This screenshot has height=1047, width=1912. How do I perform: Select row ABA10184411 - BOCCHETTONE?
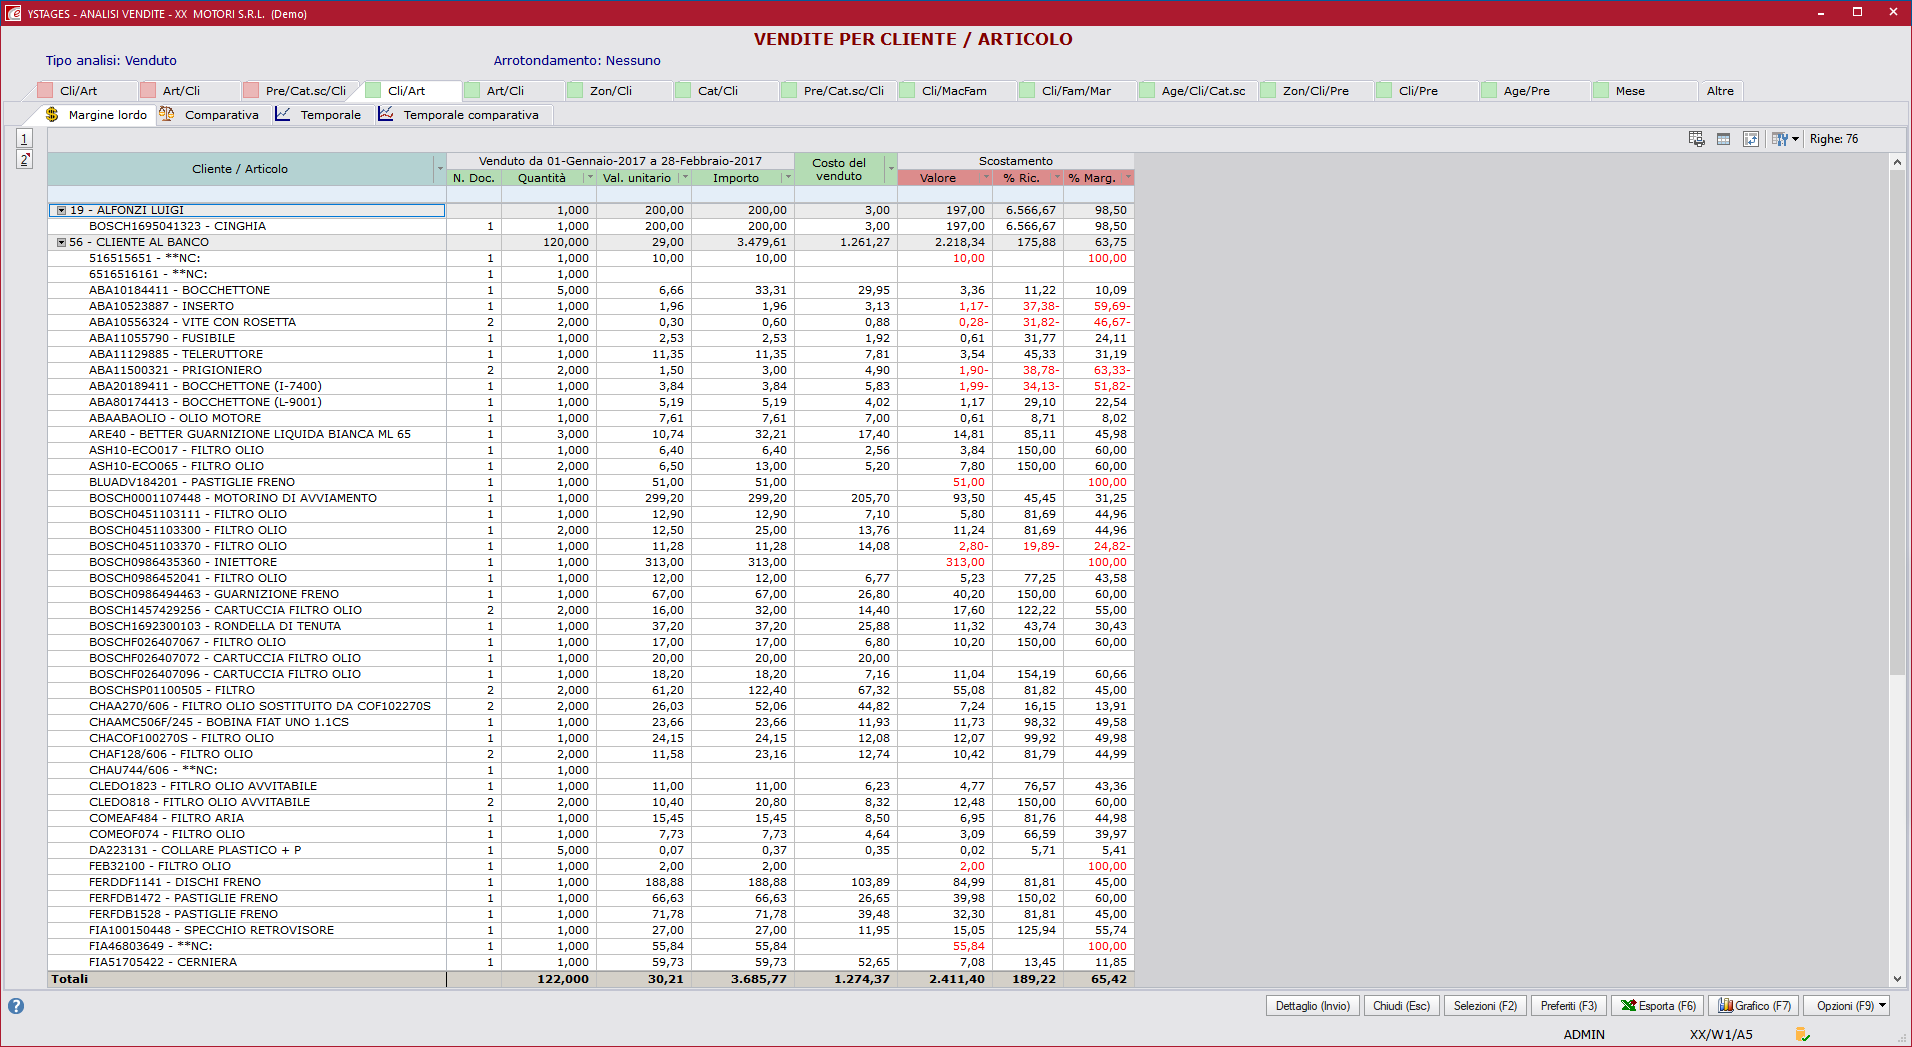pos(591,290)
